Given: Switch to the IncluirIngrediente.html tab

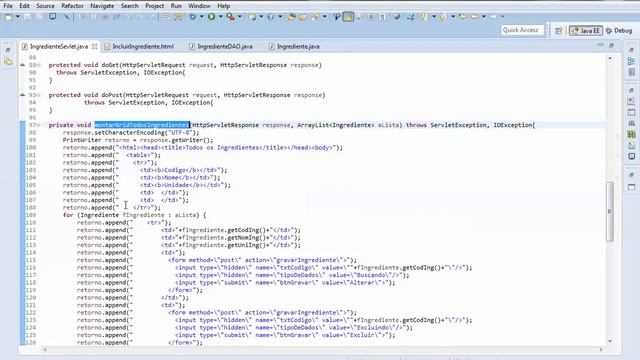Looking at the screenshot, I should (x=139, y=47).
